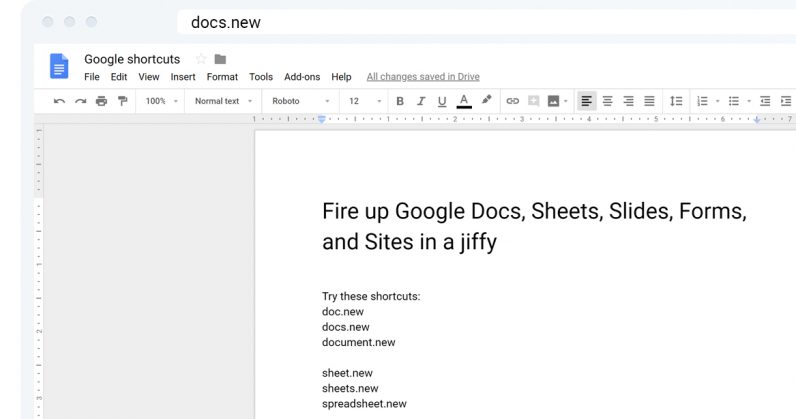Click the docs.new line in the document body
Screen dimensions: 796x419
point(346,327)
